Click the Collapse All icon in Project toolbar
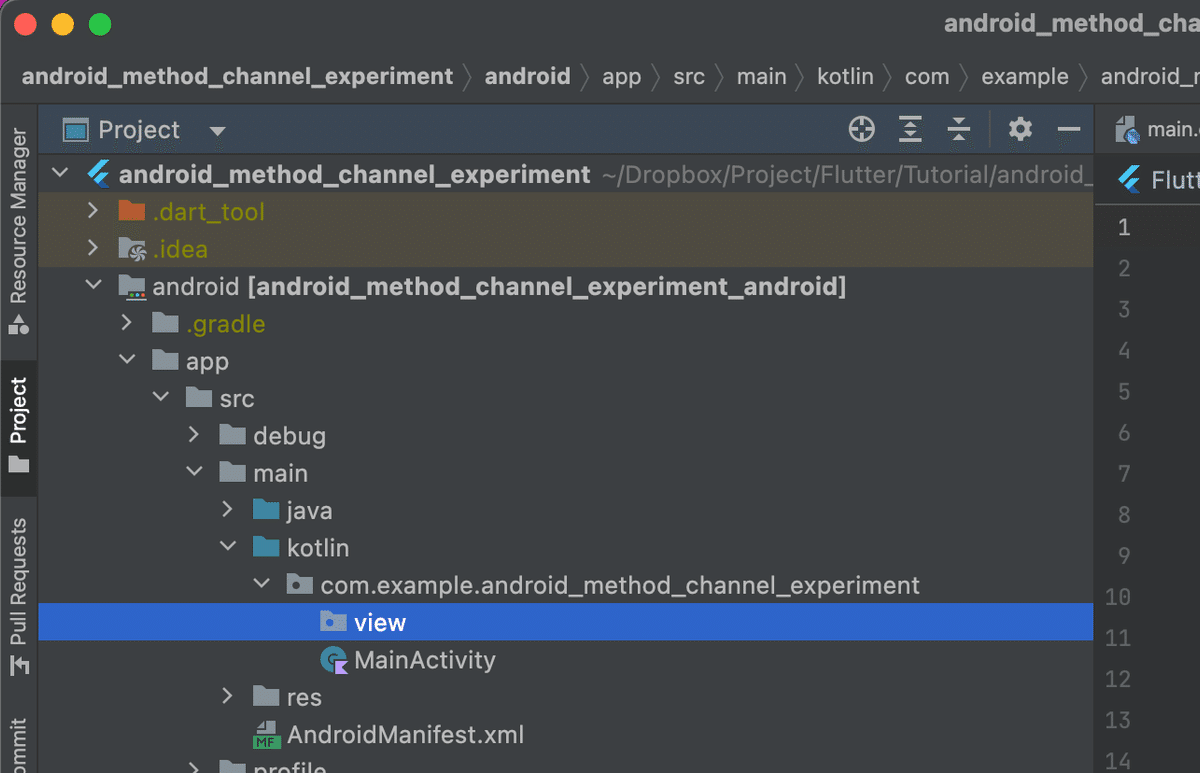 (959, 129)
